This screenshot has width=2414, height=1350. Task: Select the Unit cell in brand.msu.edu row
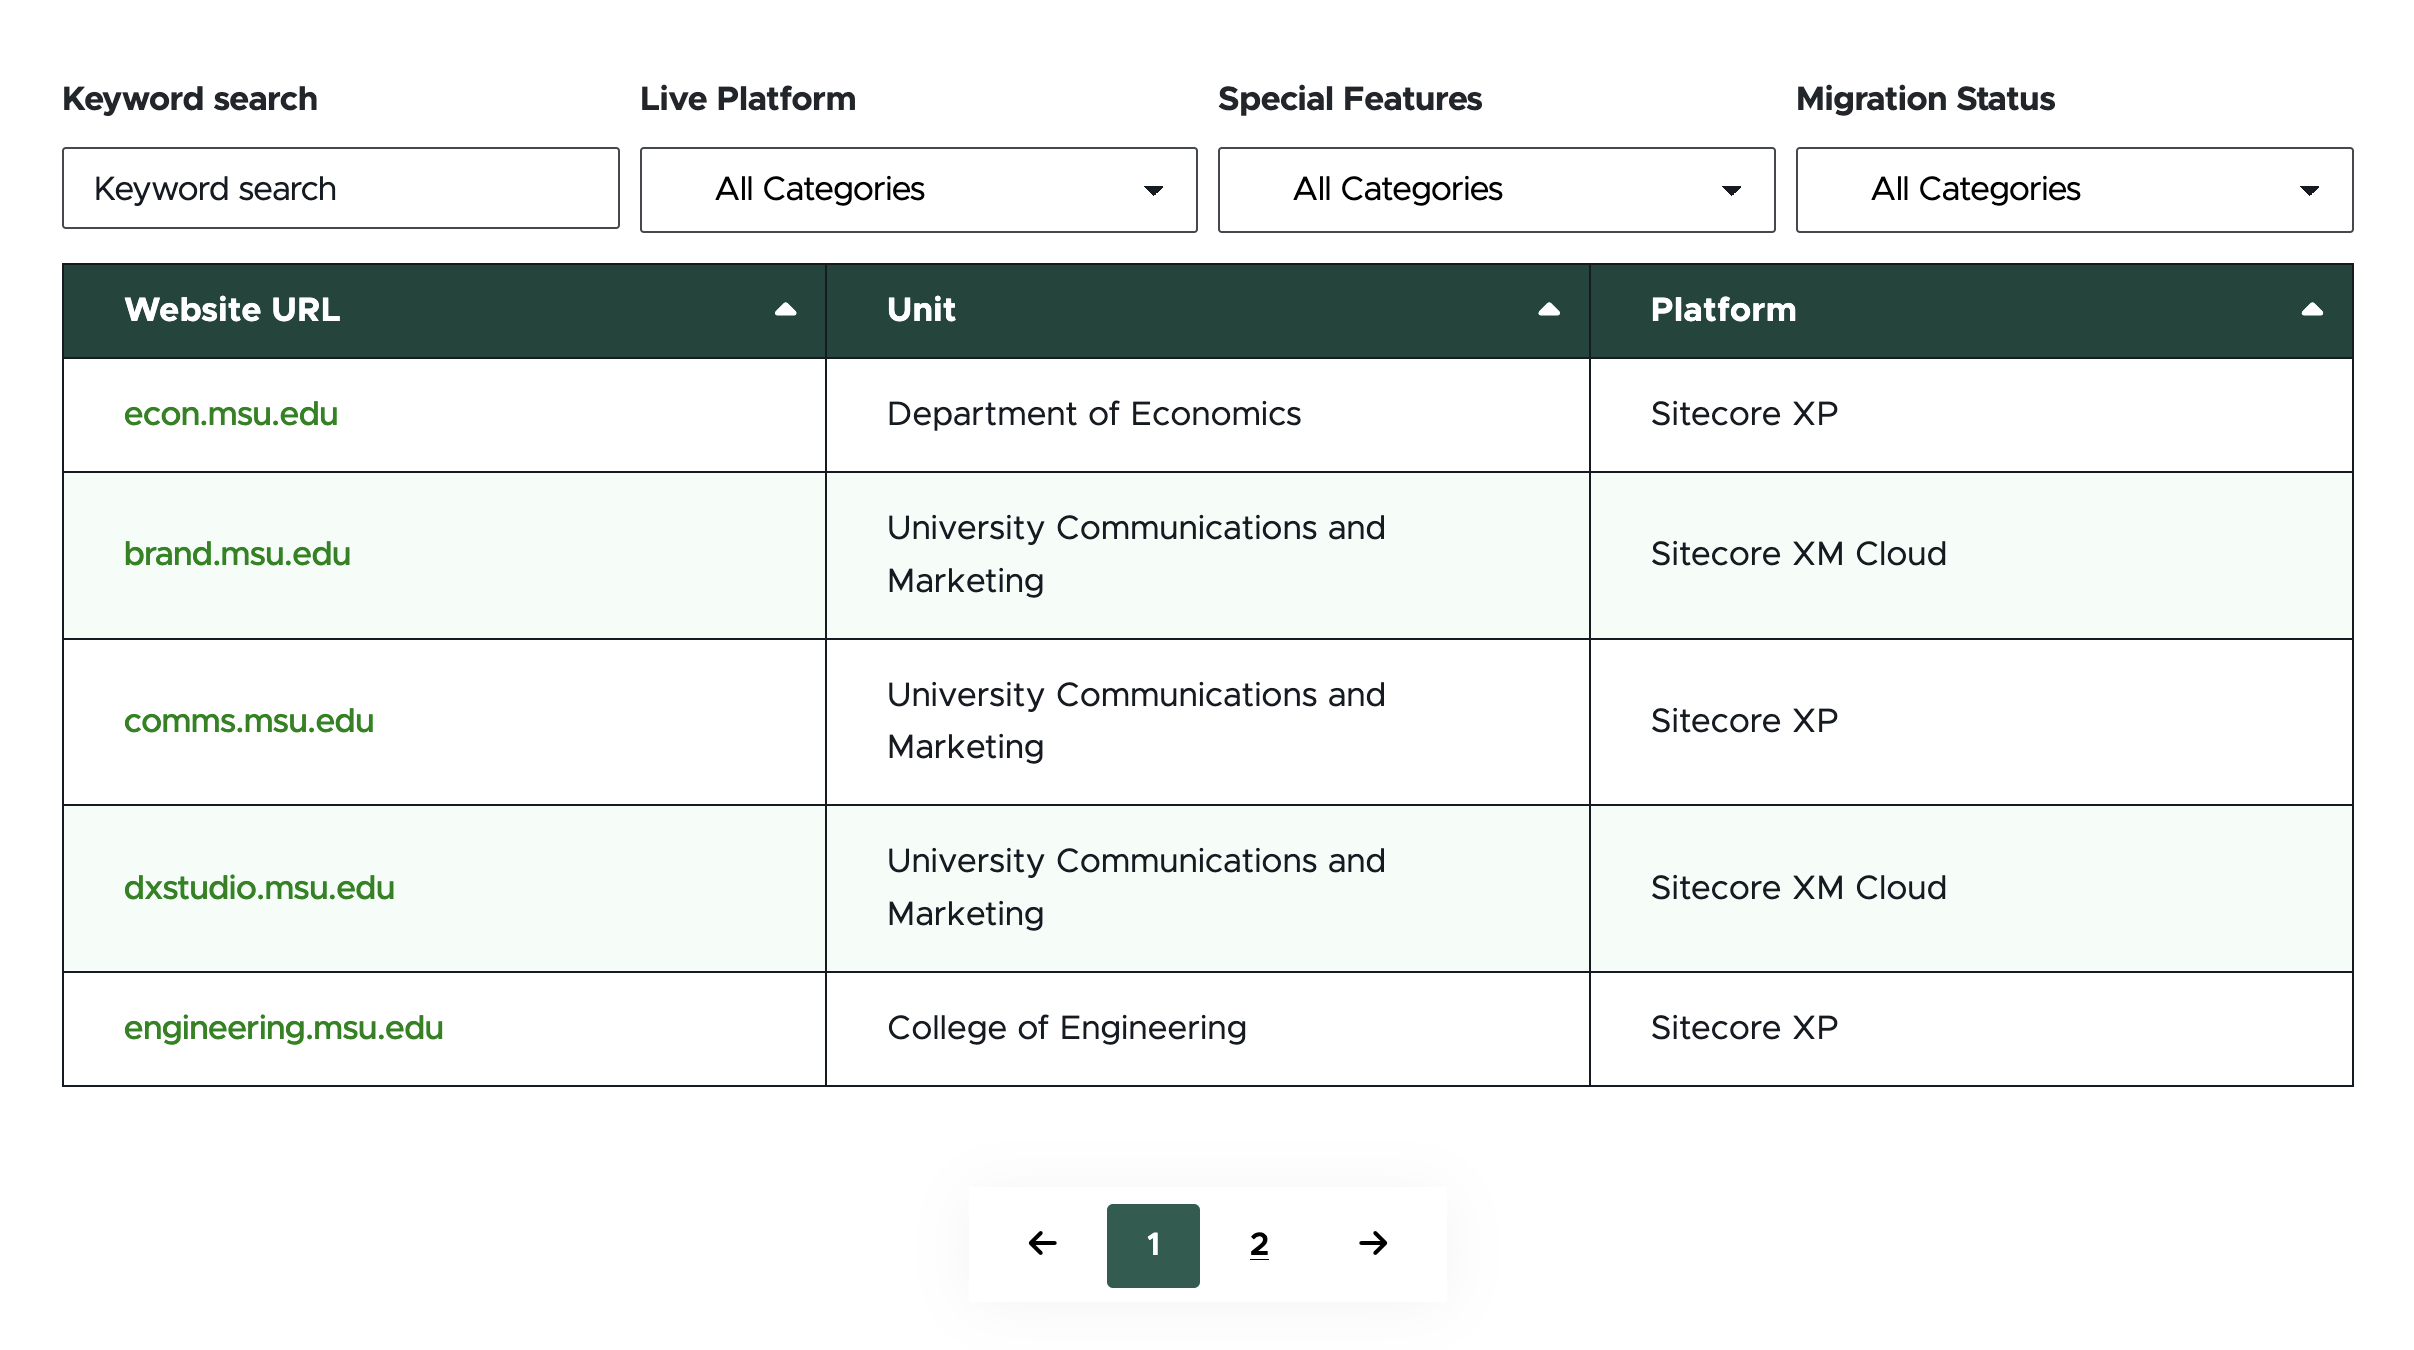1208,555
